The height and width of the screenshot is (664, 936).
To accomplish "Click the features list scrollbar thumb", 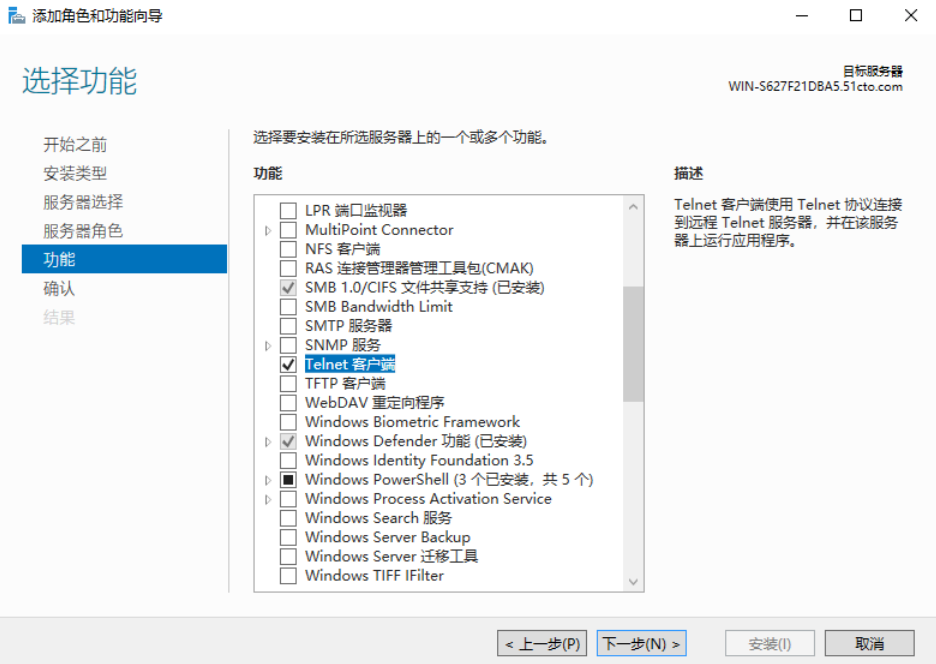I will click(633, 344).
